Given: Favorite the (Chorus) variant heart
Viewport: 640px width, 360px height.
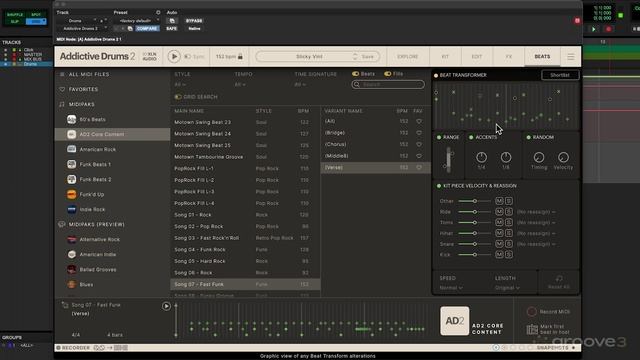Looking at the screenshot, I should [x=419, y=144].
